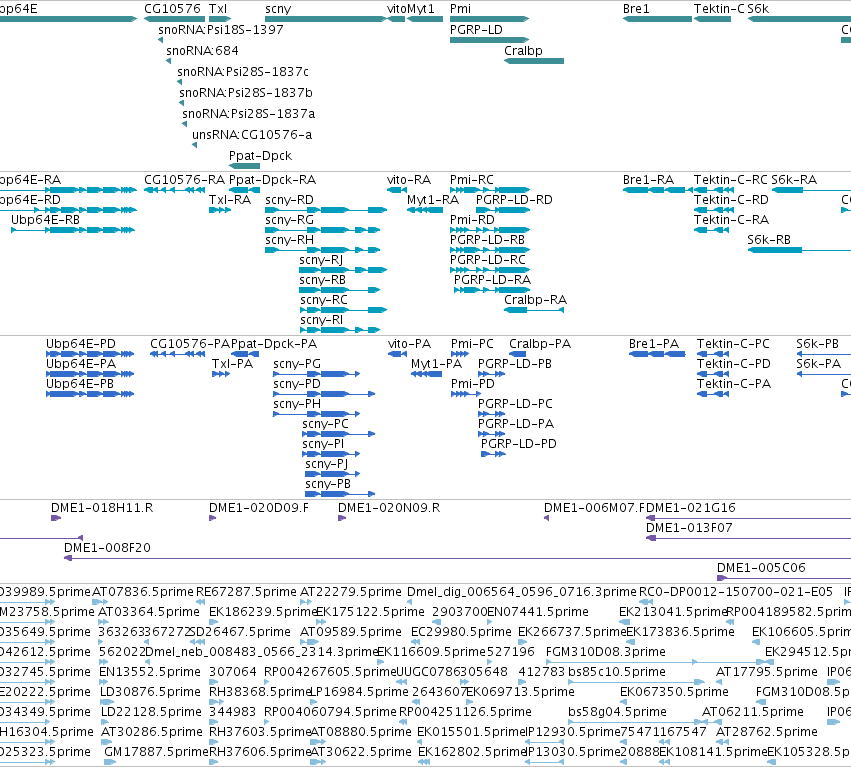The image size is (851, 767).
Task: Open the PGRP-LD-RA transcript label
Action: point(492,280)
